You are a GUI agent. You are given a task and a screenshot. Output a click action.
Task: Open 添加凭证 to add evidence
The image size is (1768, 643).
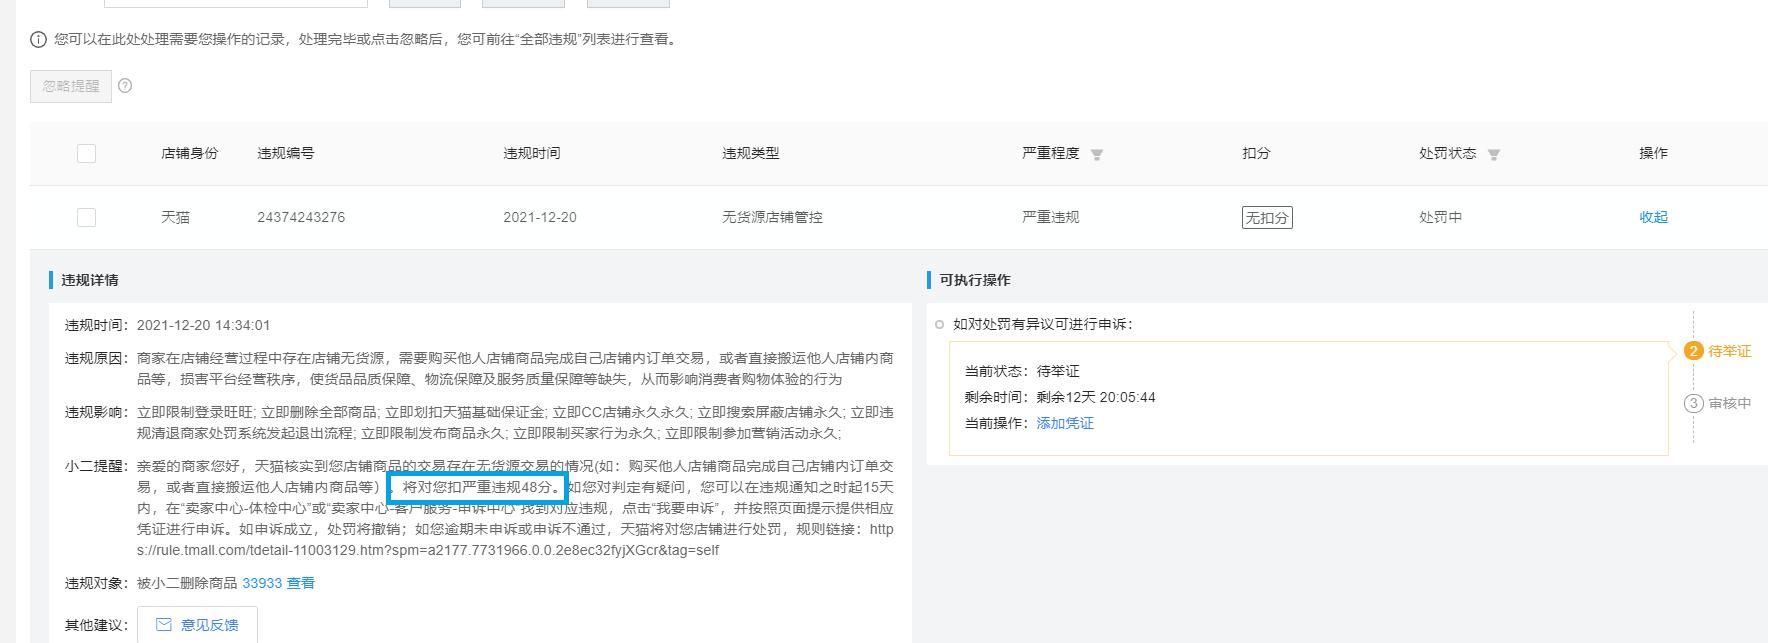[x=1065, y=423]
